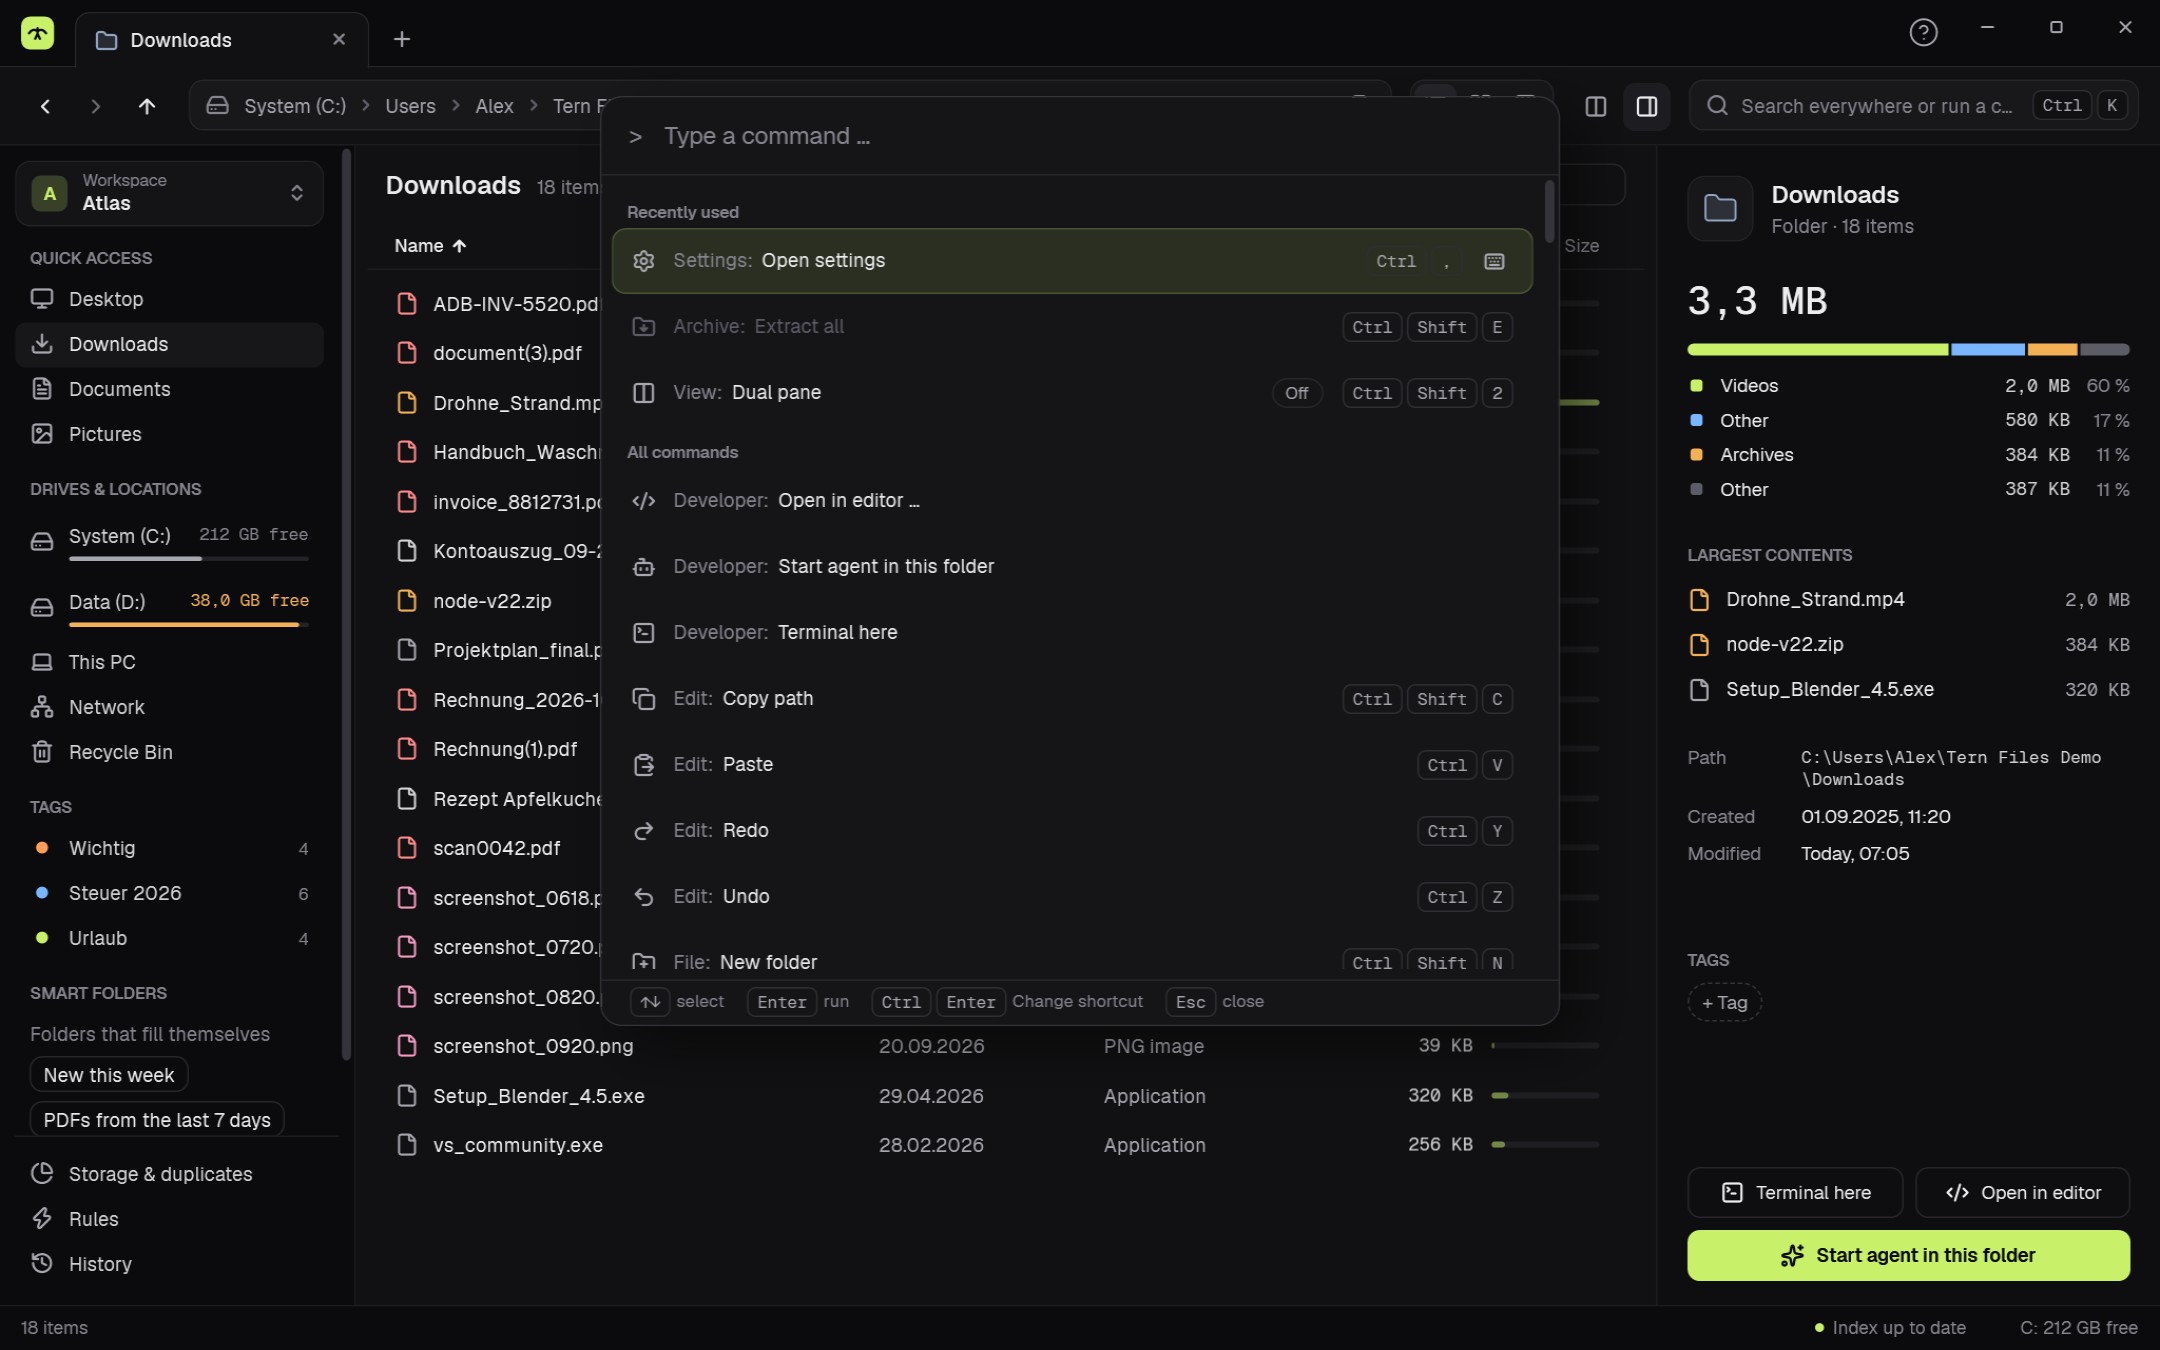Open a new tab with plus

point(402,39)
